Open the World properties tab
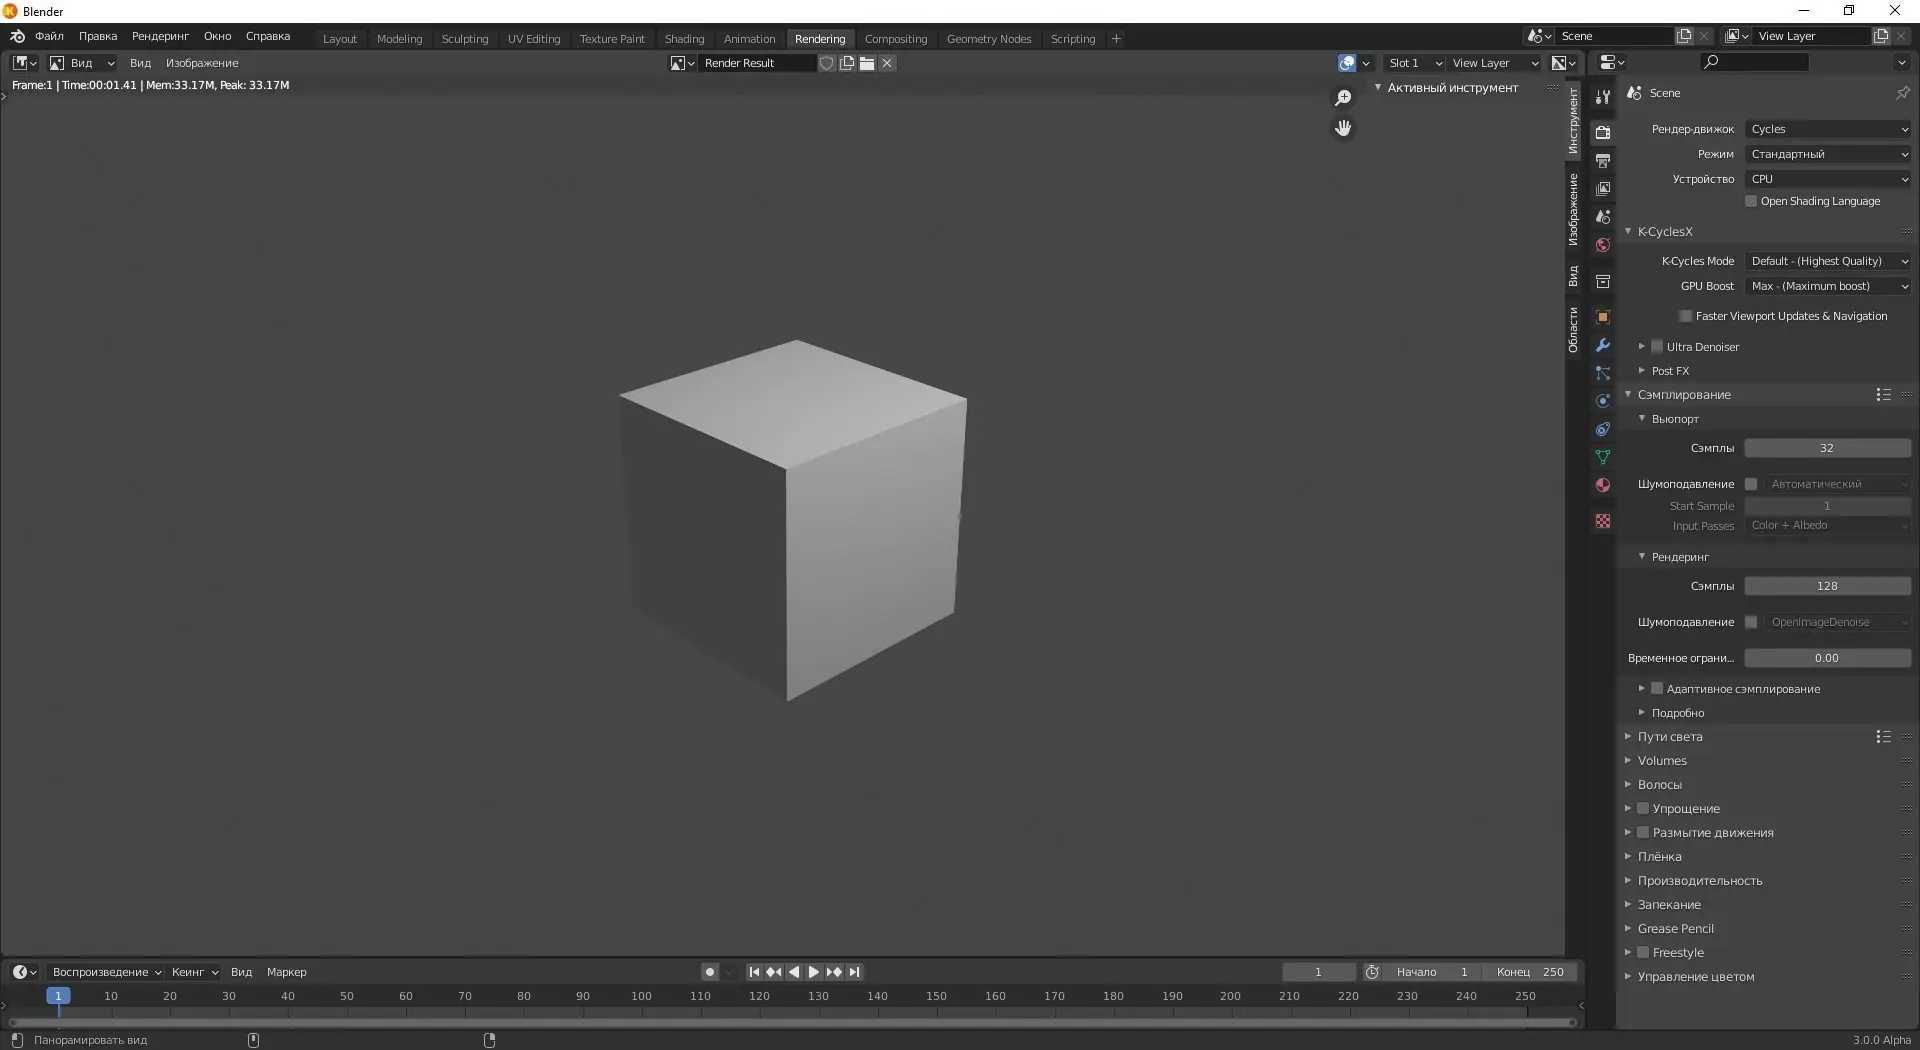 point(1603,245)
